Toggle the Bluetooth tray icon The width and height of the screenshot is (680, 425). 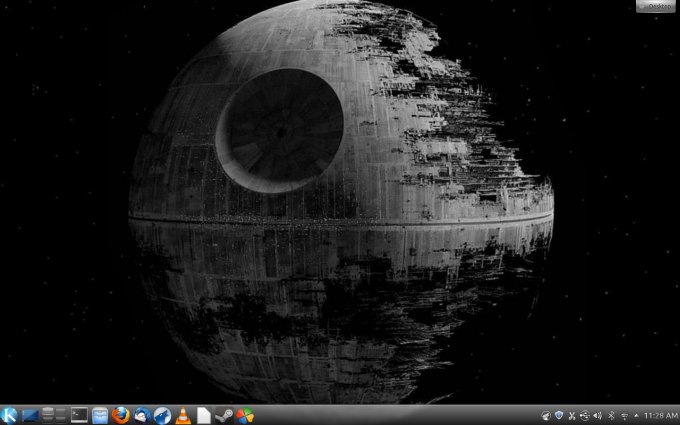(x=610, y=415)
